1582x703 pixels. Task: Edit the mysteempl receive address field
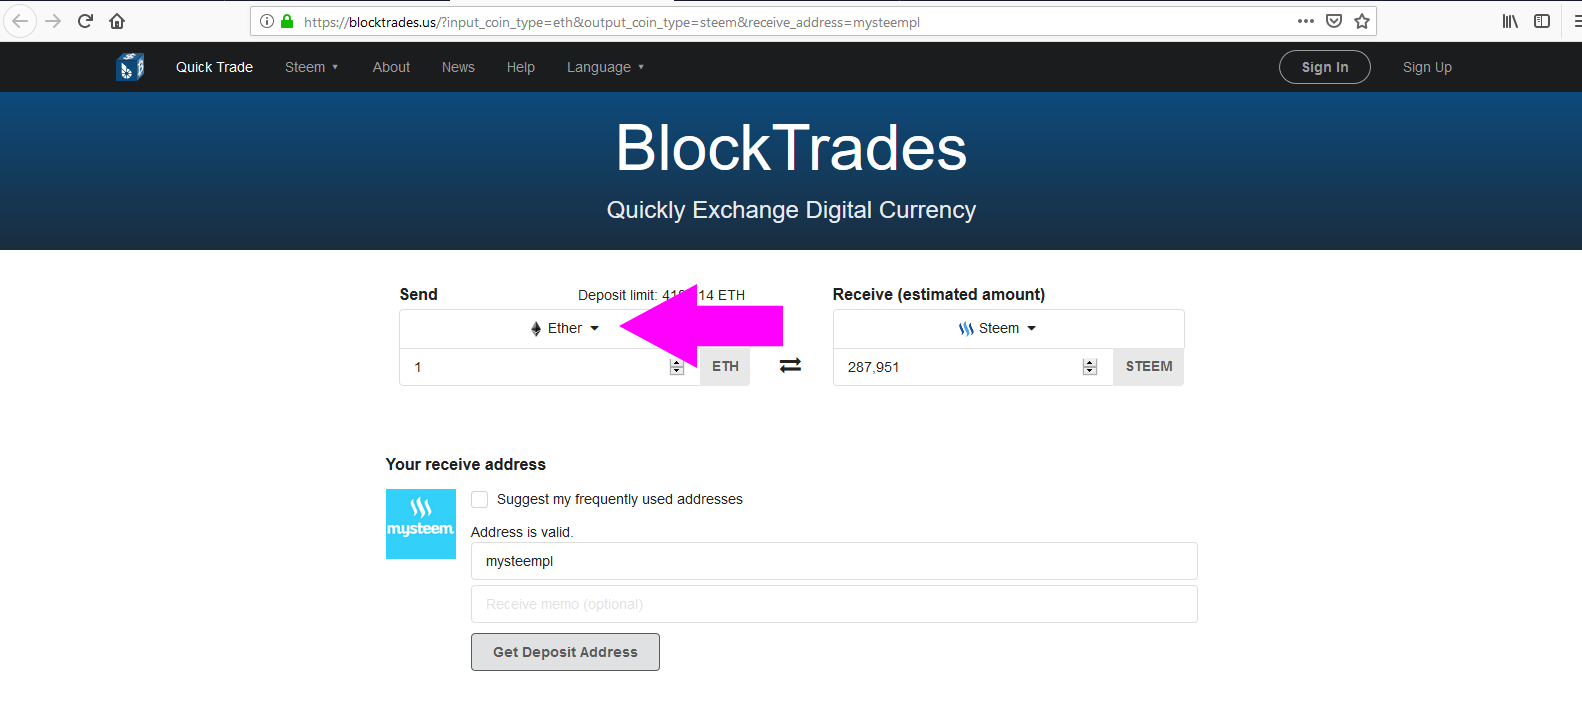point(834,561)
